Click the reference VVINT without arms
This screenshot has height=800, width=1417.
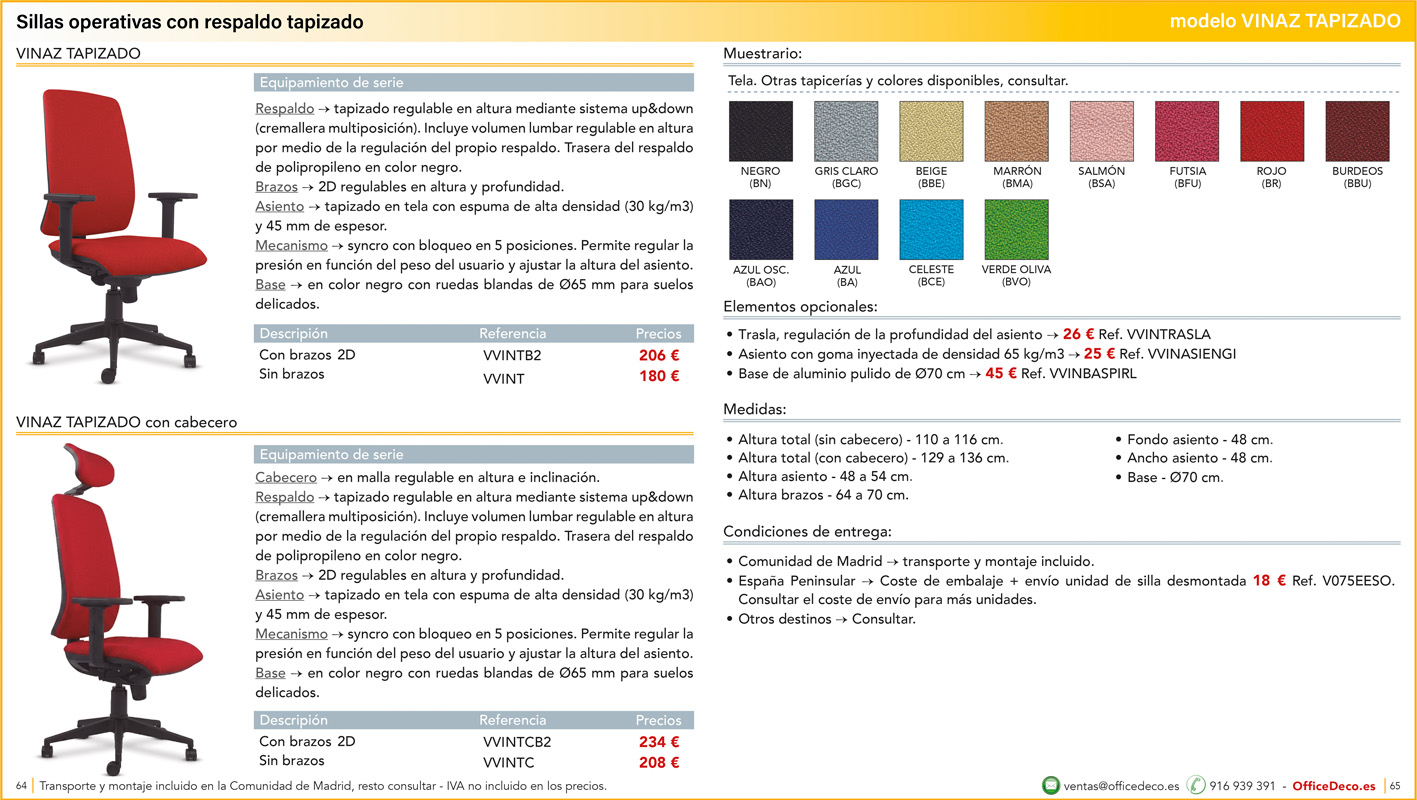[504, 378]
